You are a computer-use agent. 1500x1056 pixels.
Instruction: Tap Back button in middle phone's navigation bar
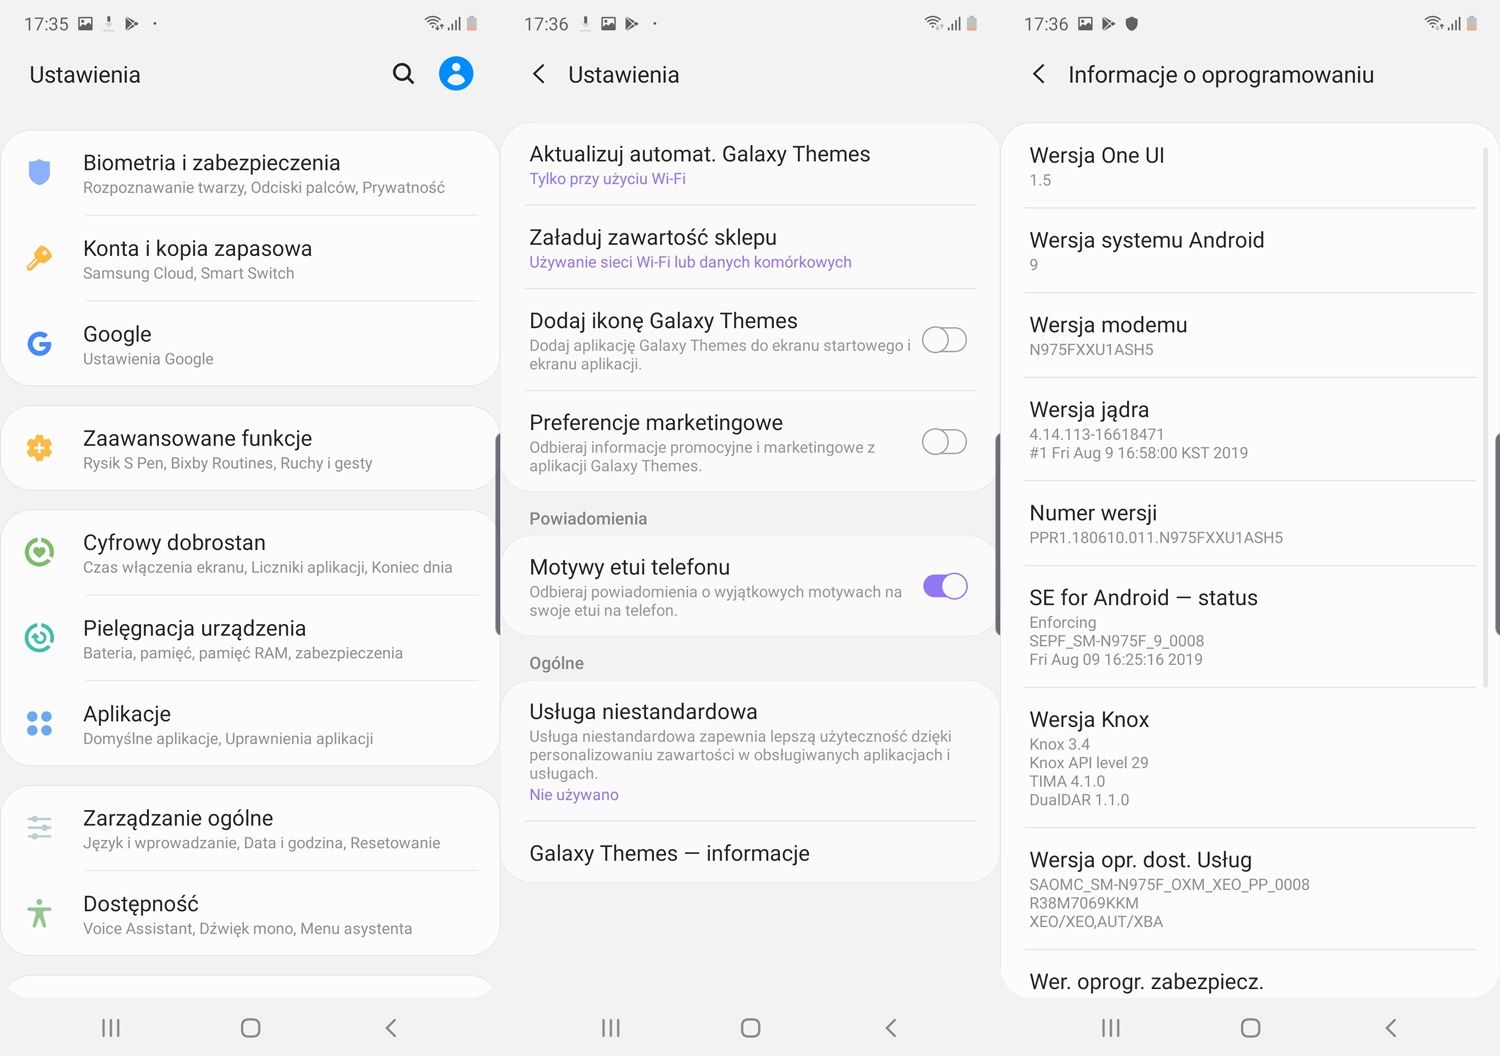pyautogui.click(x=891, y=1028)
